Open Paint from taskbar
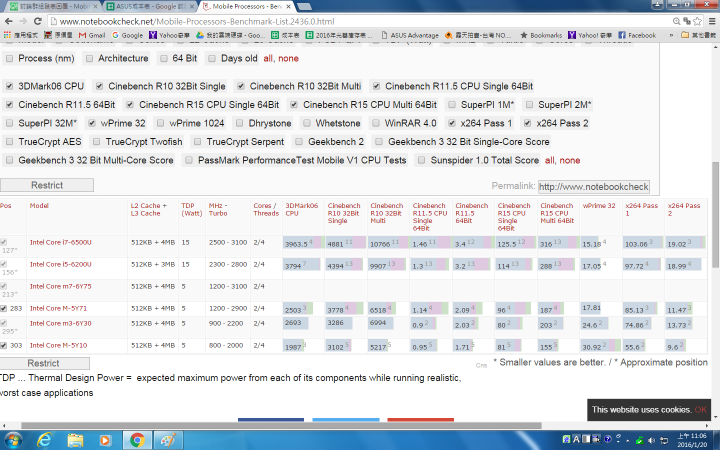 tap(168, 440)
